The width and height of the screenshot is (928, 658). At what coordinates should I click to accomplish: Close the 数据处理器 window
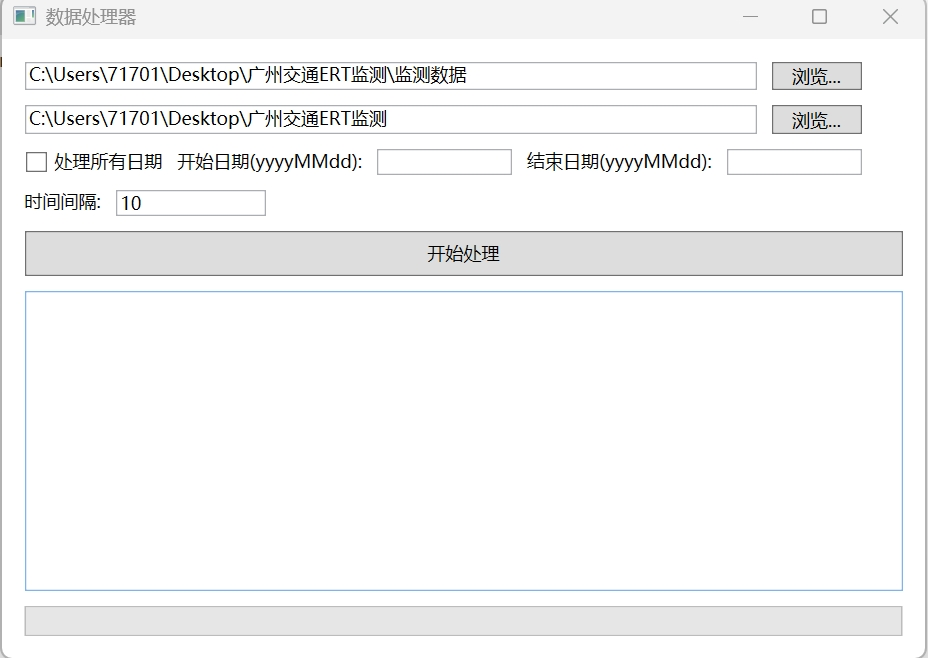coord(890,16)
